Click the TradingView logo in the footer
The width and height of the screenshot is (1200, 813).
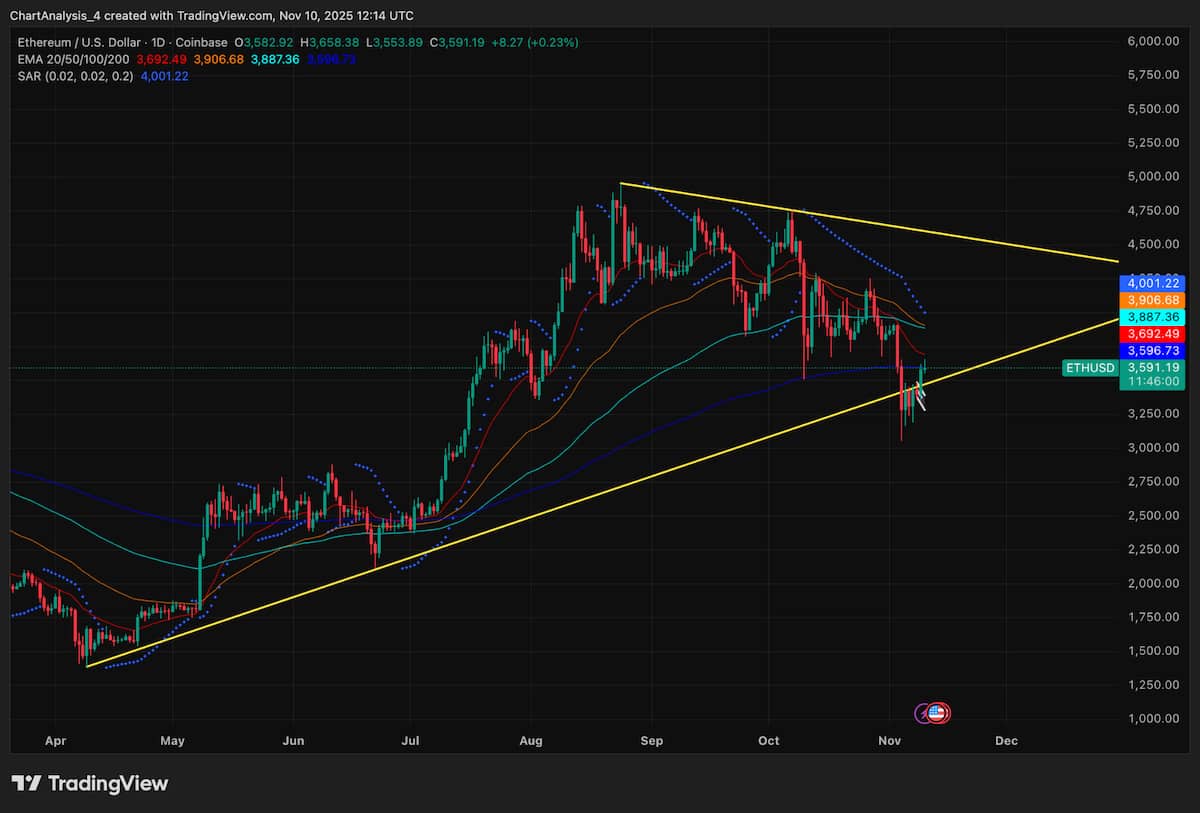[90, 783]
